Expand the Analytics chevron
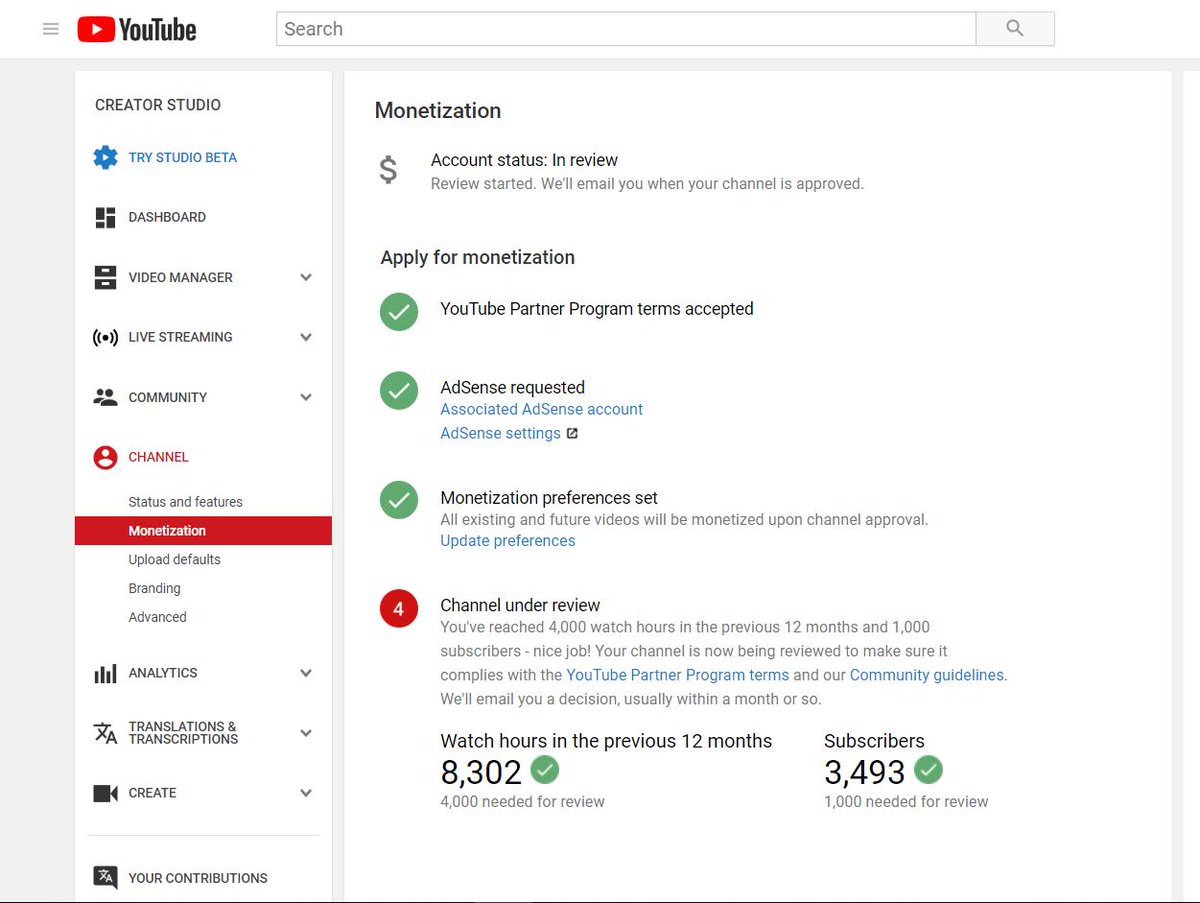This screenshot has height=903, width=1200. click(x=306, y=674)
